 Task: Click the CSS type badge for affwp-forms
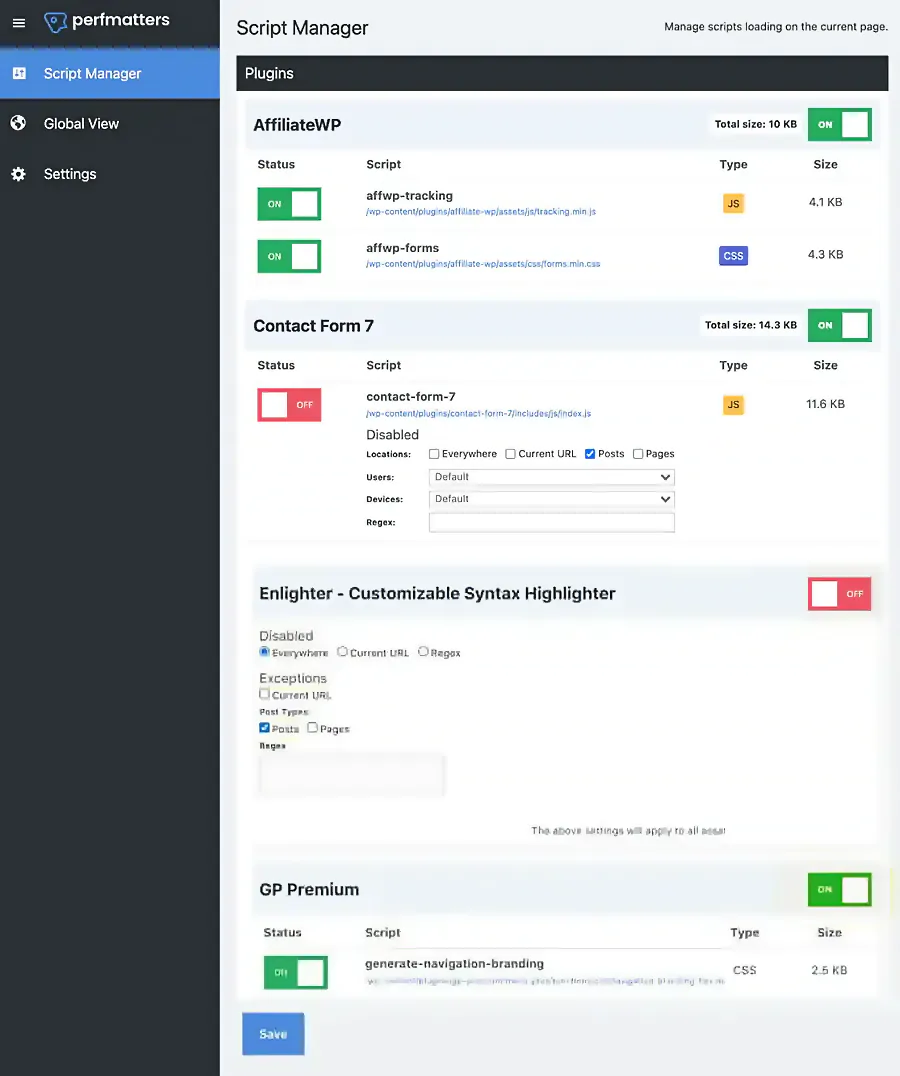(733, 255)
